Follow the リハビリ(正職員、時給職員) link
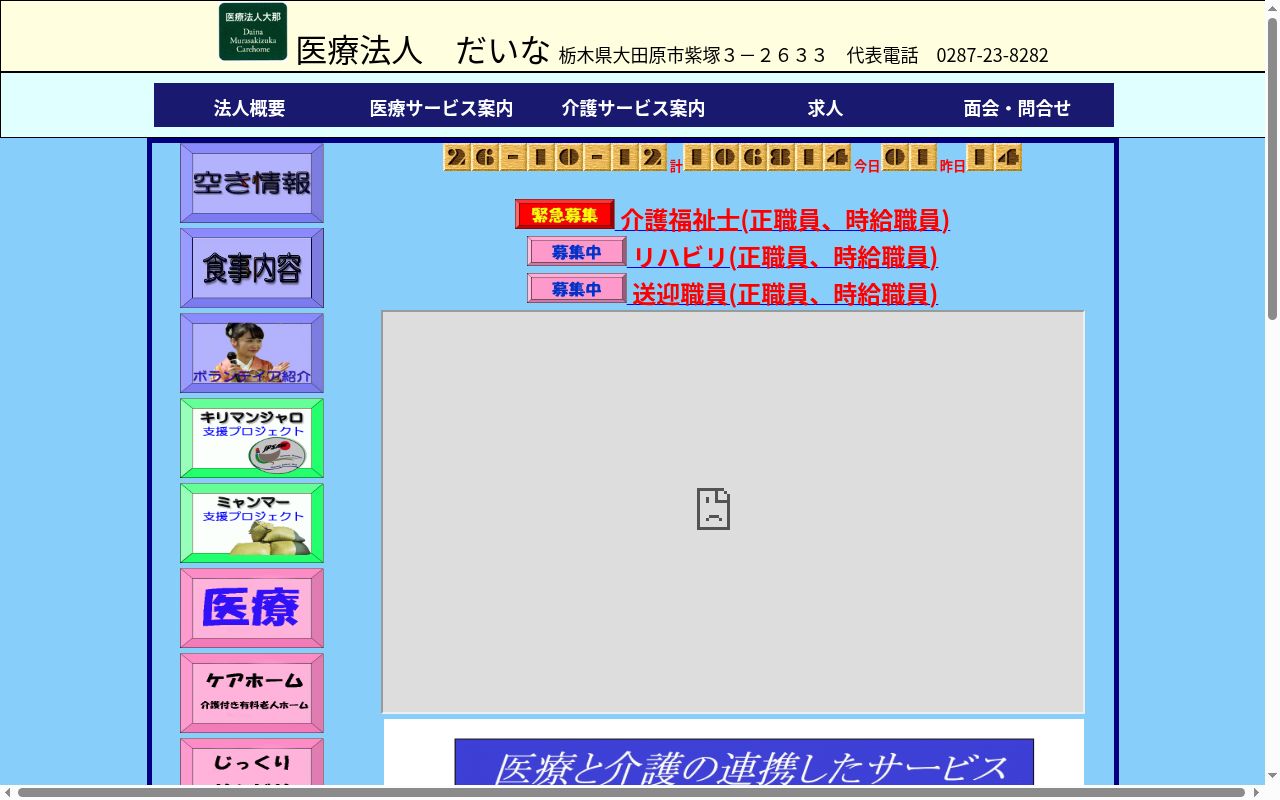 (785, 257)
